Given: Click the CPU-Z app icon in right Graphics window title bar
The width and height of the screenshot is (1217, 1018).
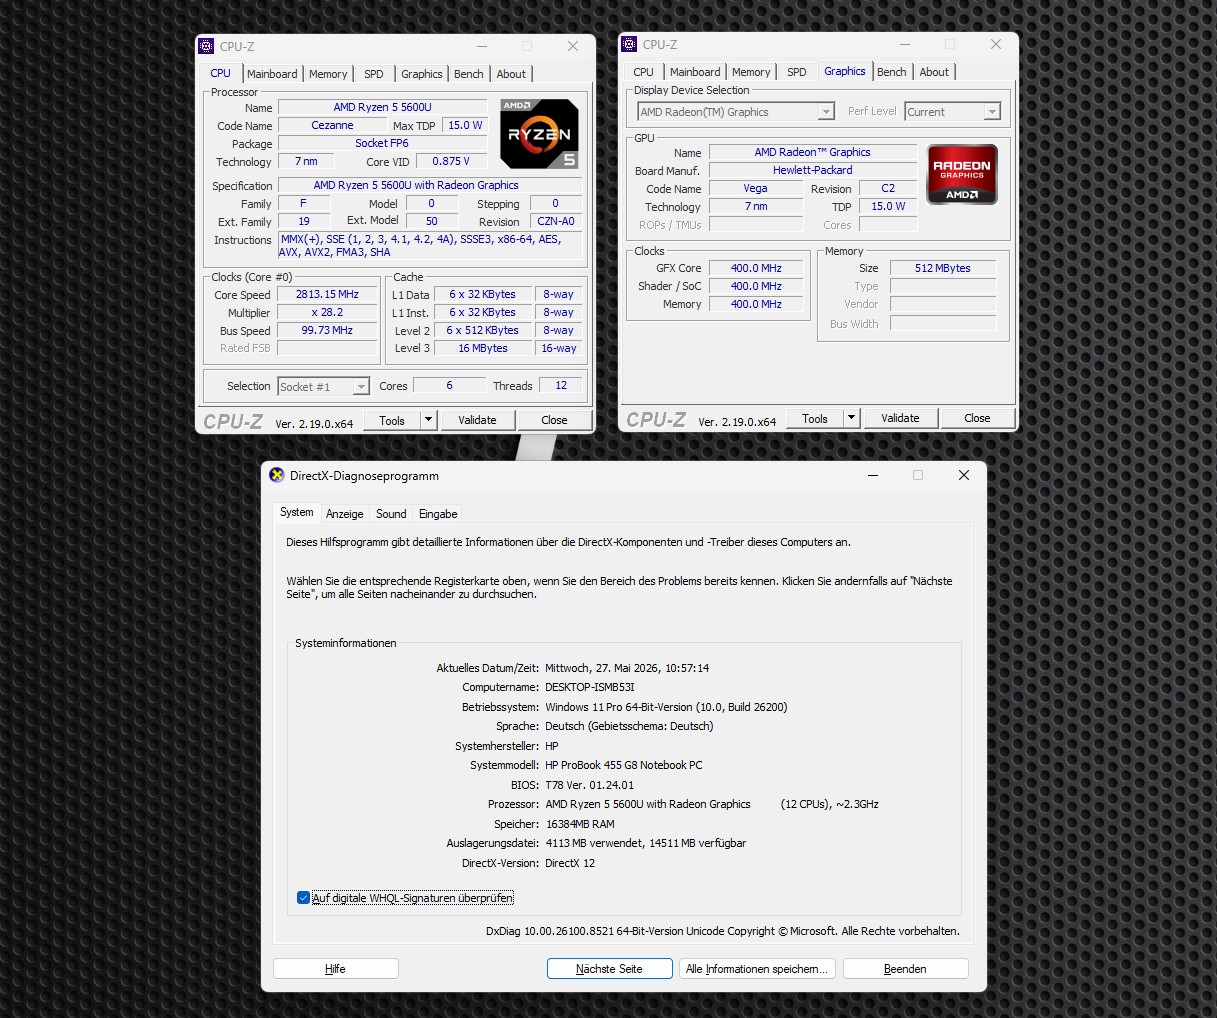Looking at the screenshot, I should click(x=629, y=44).
